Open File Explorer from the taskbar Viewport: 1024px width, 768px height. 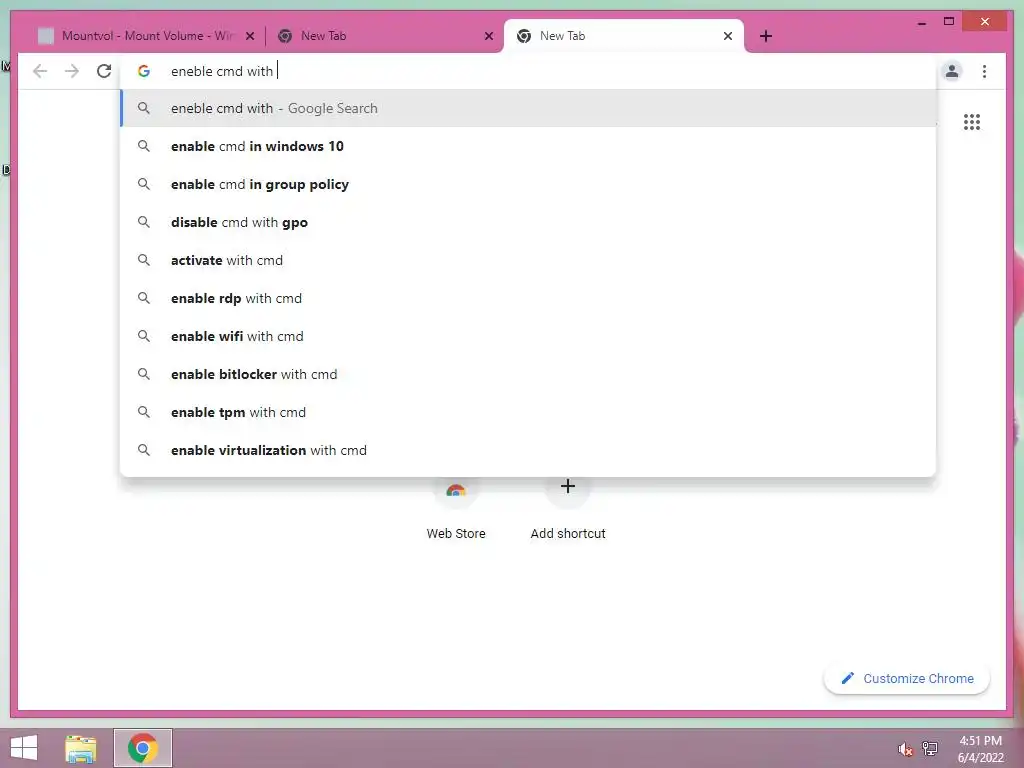[81, 748]
